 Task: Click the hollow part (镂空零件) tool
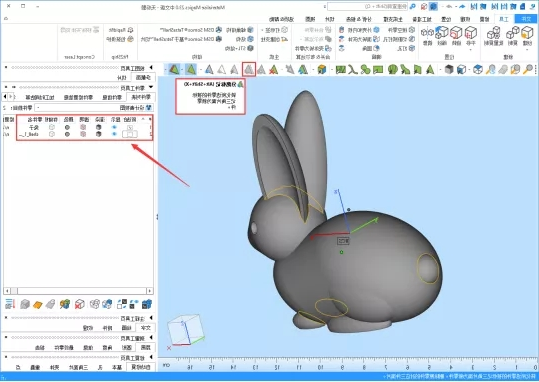point(401,30)
